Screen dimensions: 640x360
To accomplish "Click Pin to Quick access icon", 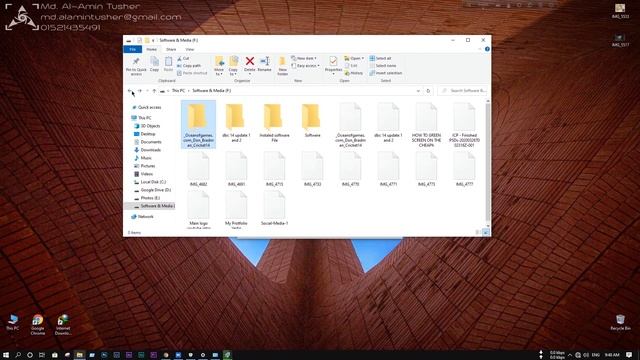I will pos(136,65).
